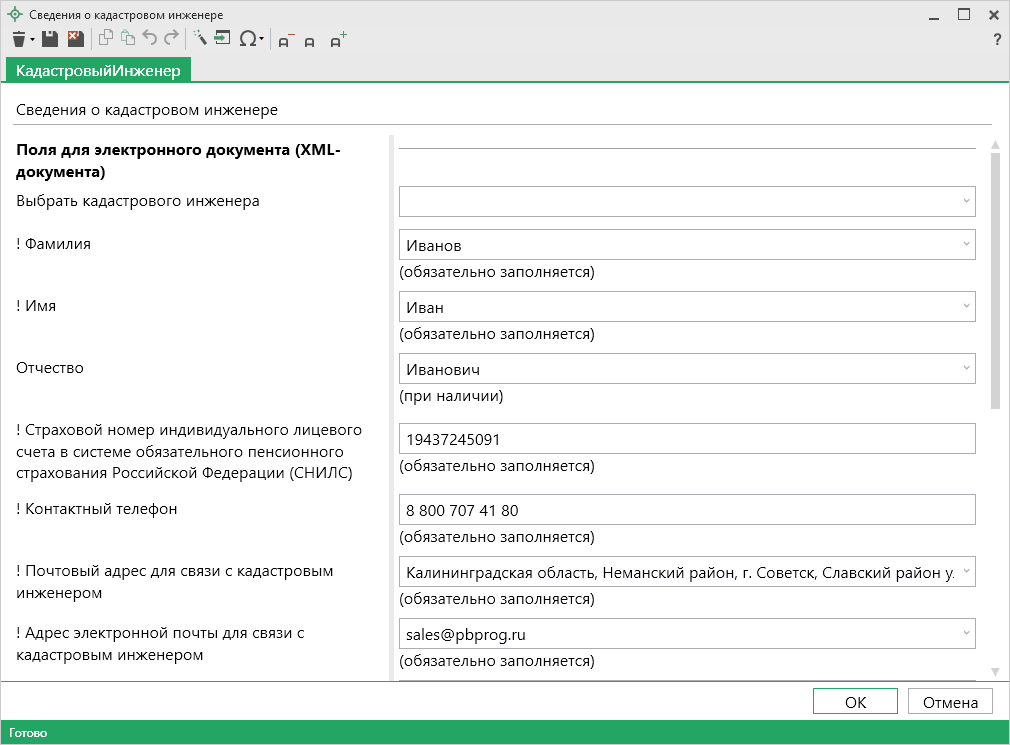Click the vertical scrollbar thumb
This screenshot has width=1010, height=745.
(994, 280)
